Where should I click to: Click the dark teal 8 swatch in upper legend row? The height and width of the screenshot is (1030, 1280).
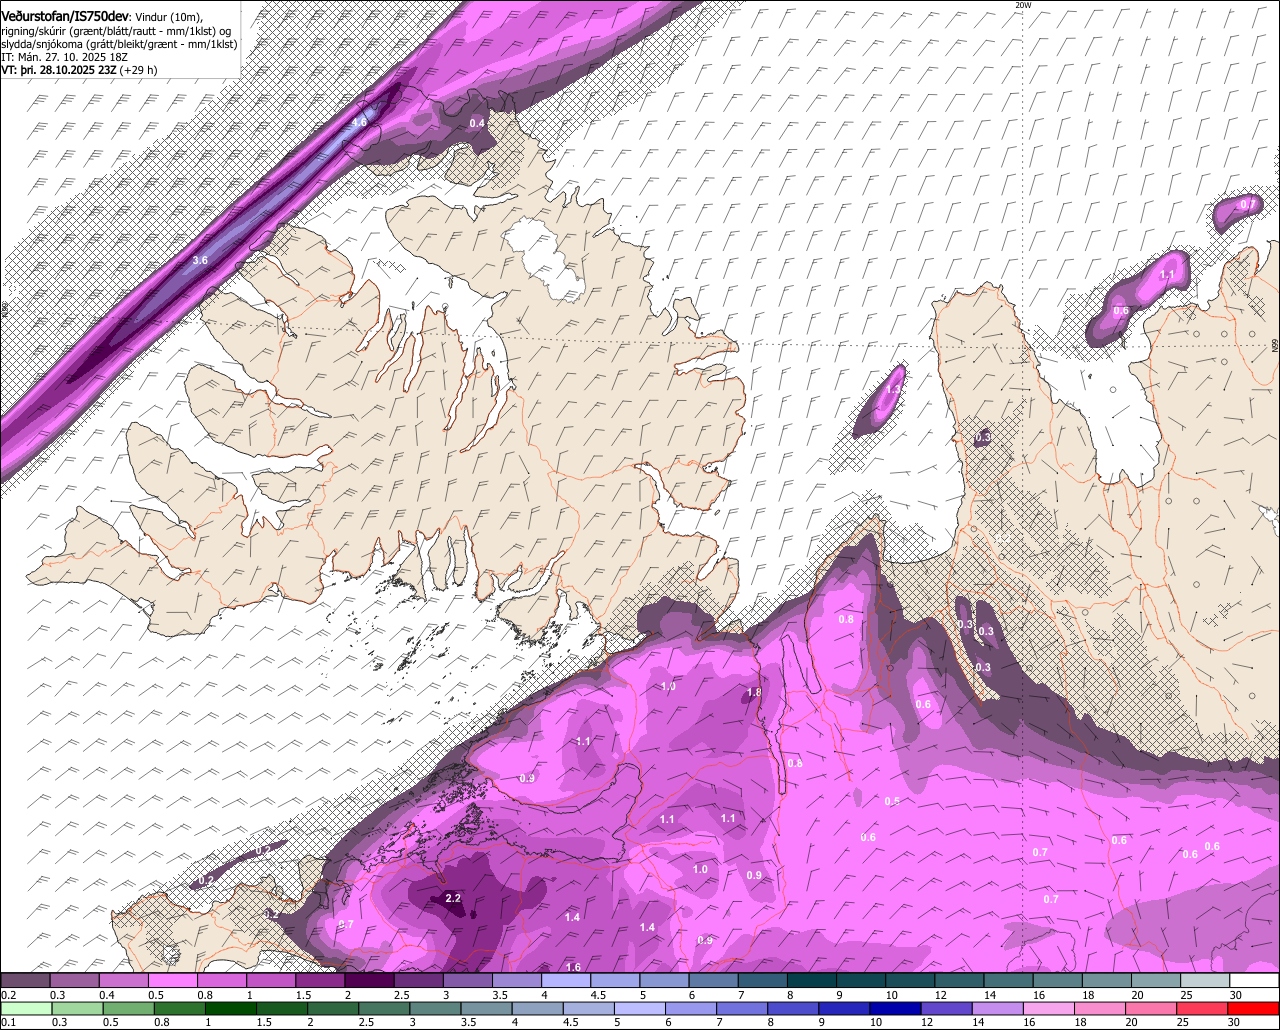(811, 980)
